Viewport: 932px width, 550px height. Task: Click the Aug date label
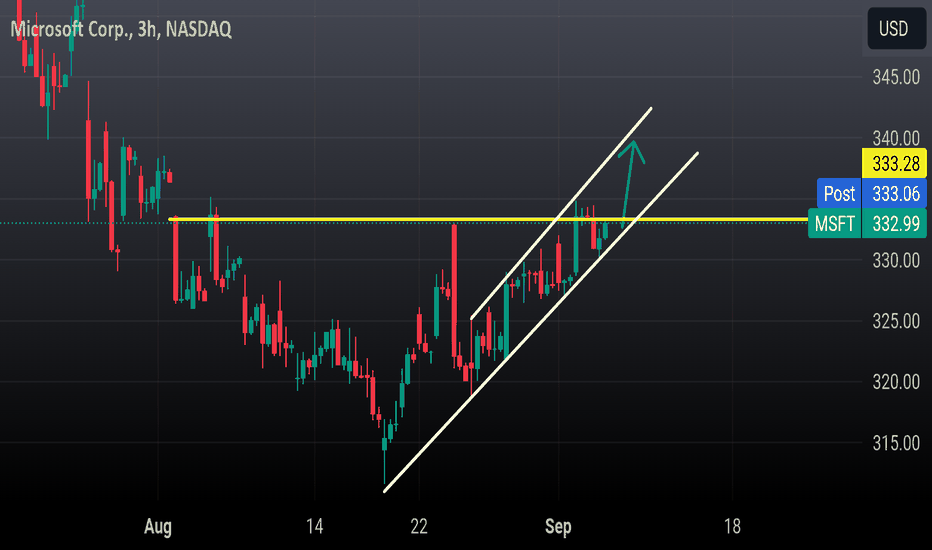point(158,527)
